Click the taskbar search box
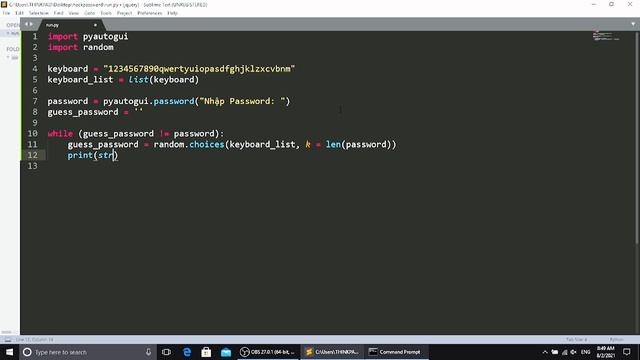The width and height of the screenshot is (640, 360). [87, 352]
